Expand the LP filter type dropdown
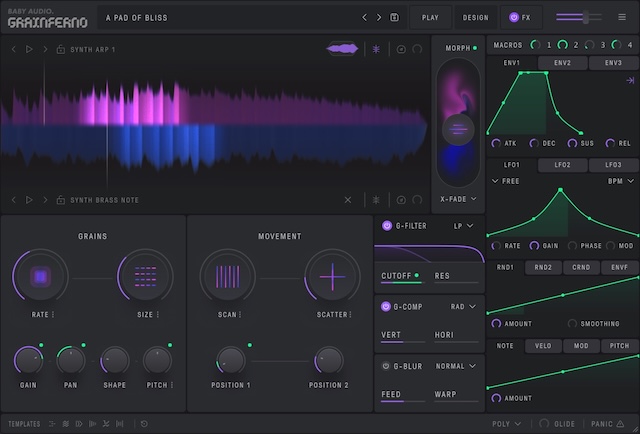This screenshot has width=640, height=434. tap(465, 226)
